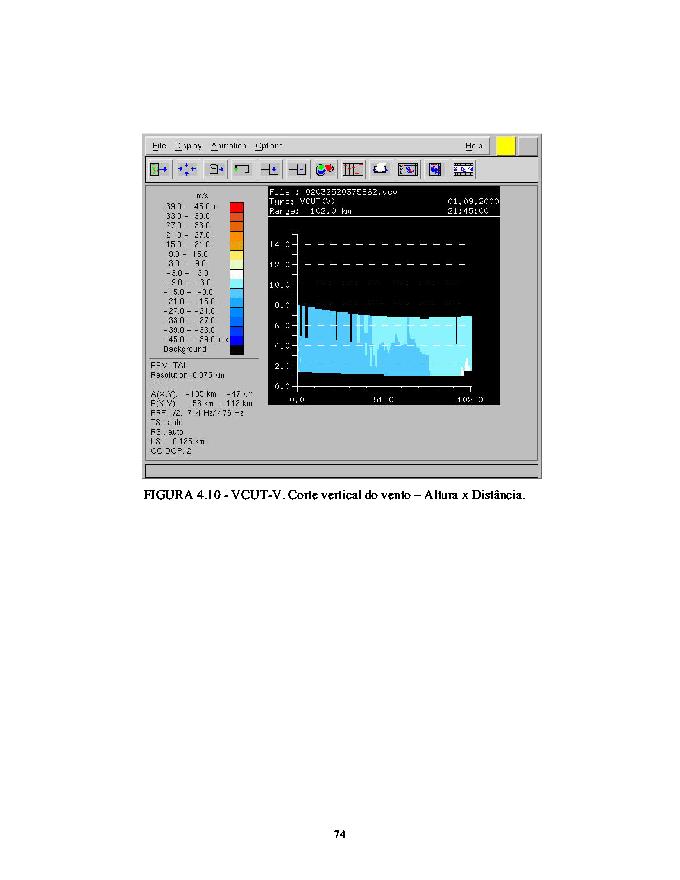Click the '-3.0 - 3.0' legend range label
Viewport: 680px width, 880px height.
point(187,273)
